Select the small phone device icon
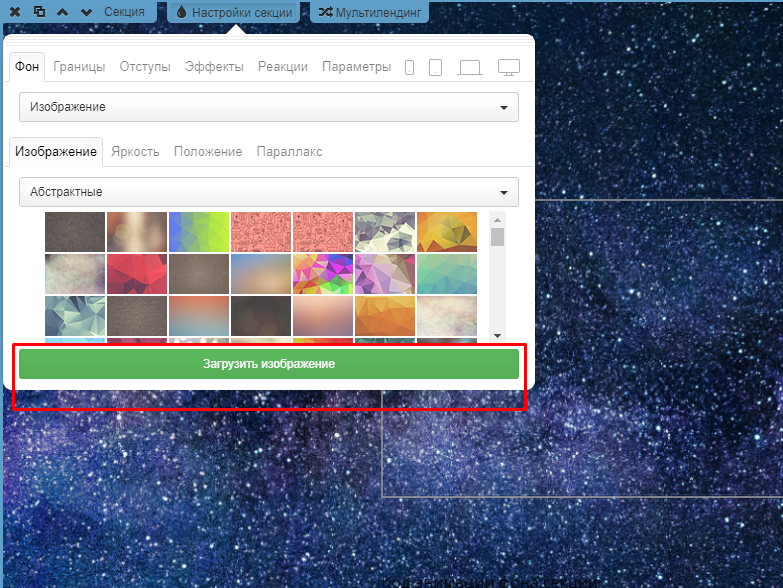The image size is (783, 588). coord(410,68)
